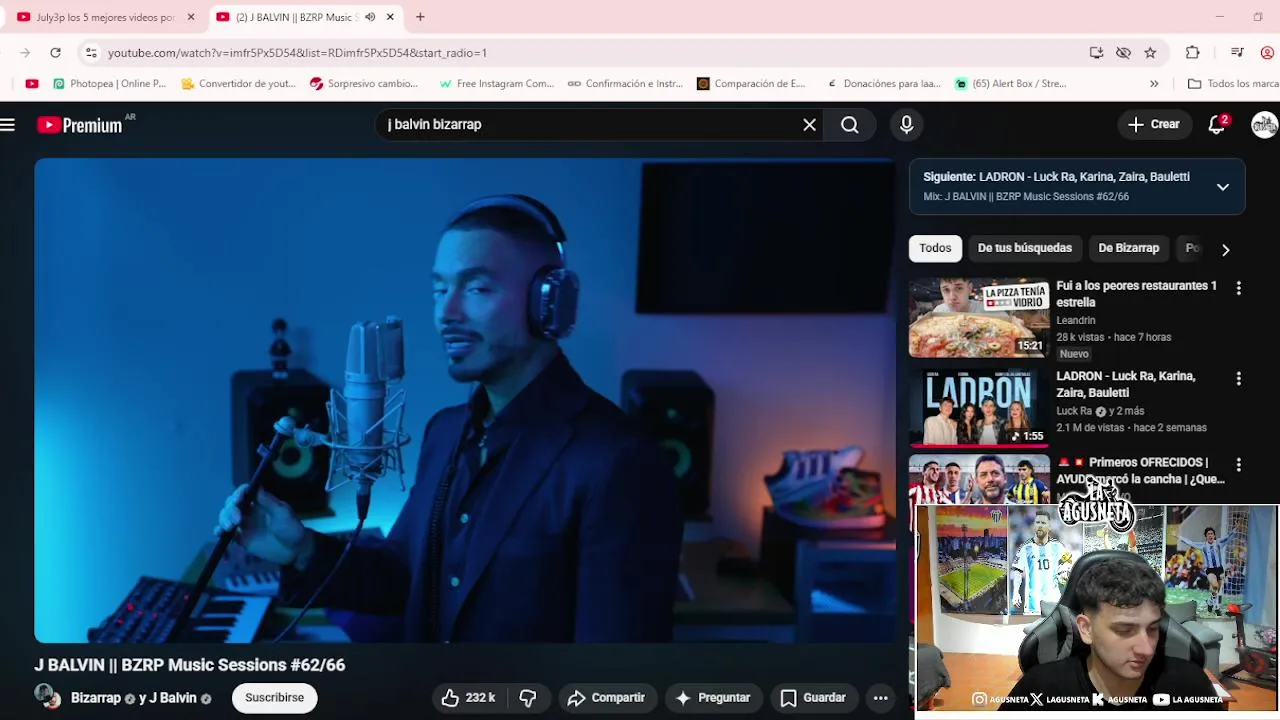Close the July3p browser tab
The height and width of the screenshot is (720, 1280).
[191, 17]
